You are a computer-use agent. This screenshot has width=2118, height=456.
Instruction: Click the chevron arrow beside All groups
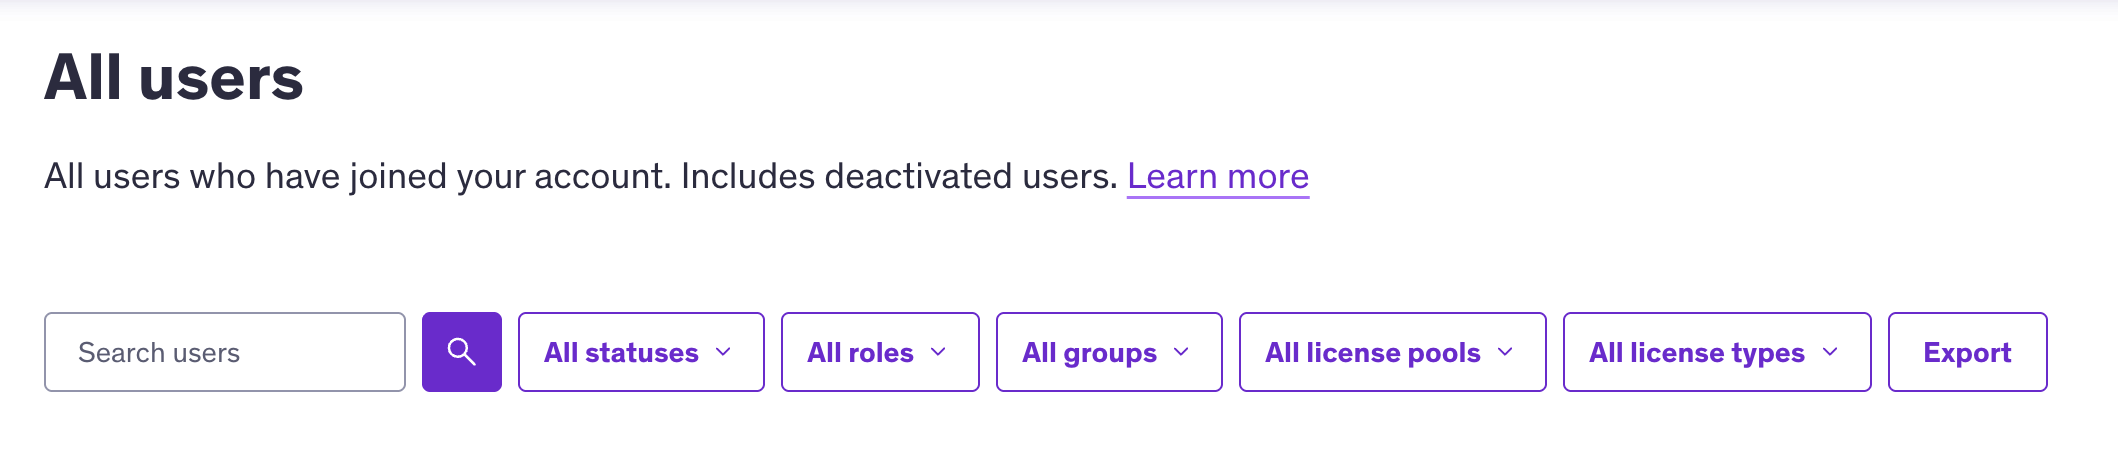click(x=1181, y=352)
